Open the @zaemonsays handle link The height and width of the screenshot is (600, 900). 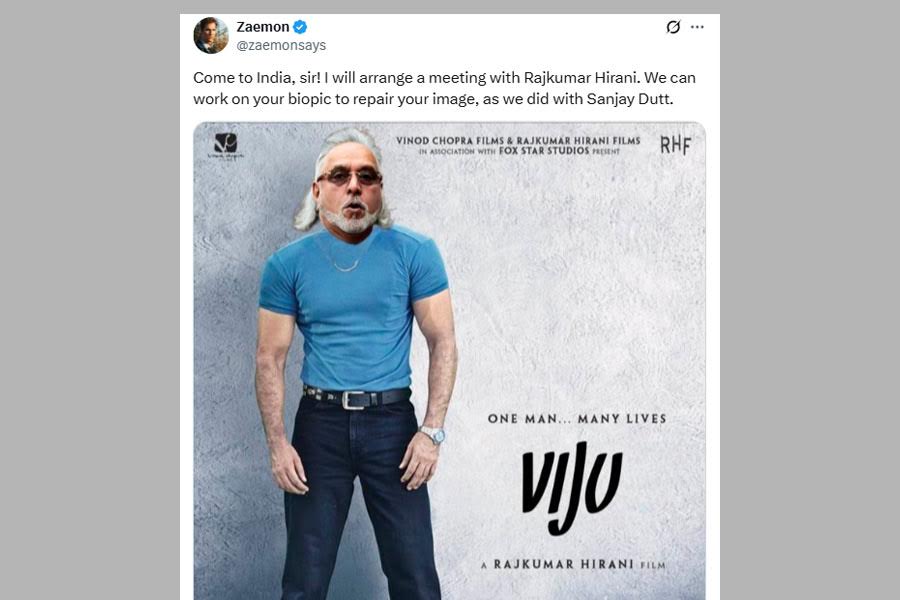(281, 45)
